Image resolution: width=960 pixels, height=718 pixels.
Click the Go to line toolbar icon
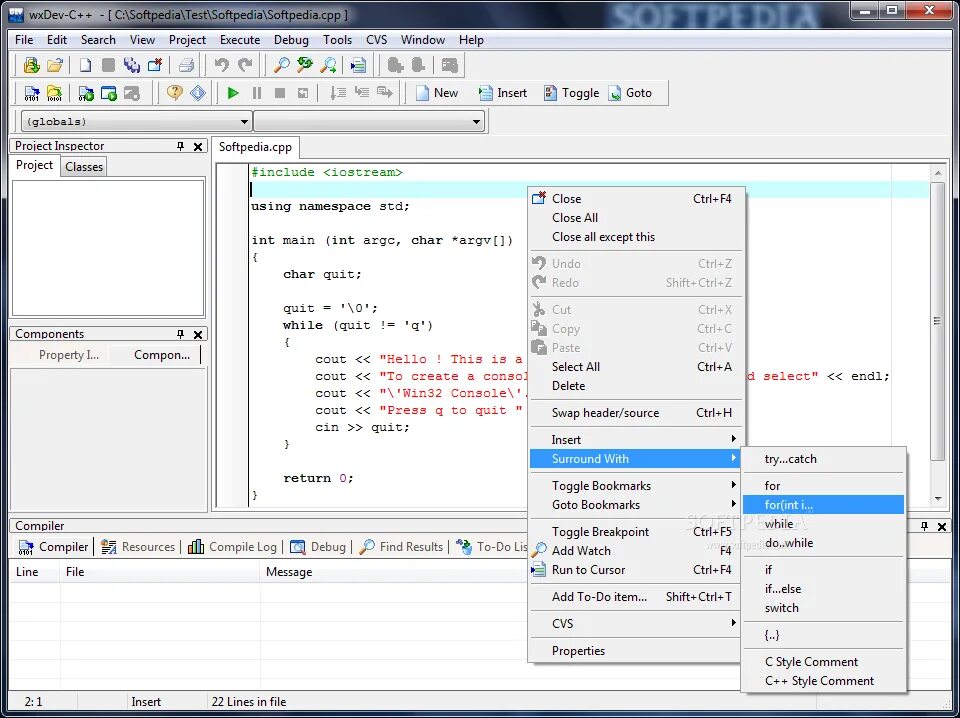click(x=358, y=65)
